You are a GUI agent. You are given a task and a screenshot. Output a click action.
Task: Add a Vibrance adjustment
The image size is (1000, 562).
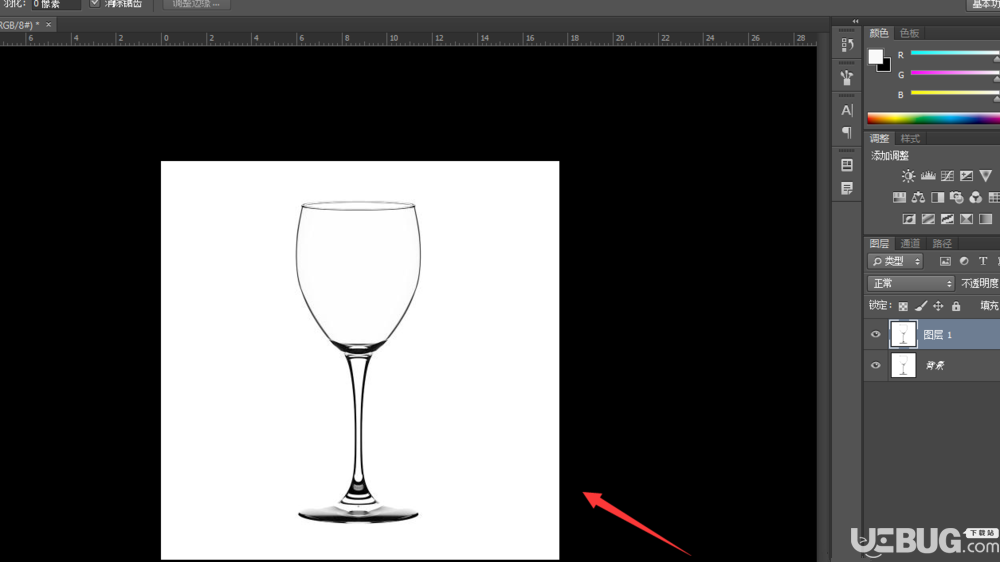[x=985, y=175]
